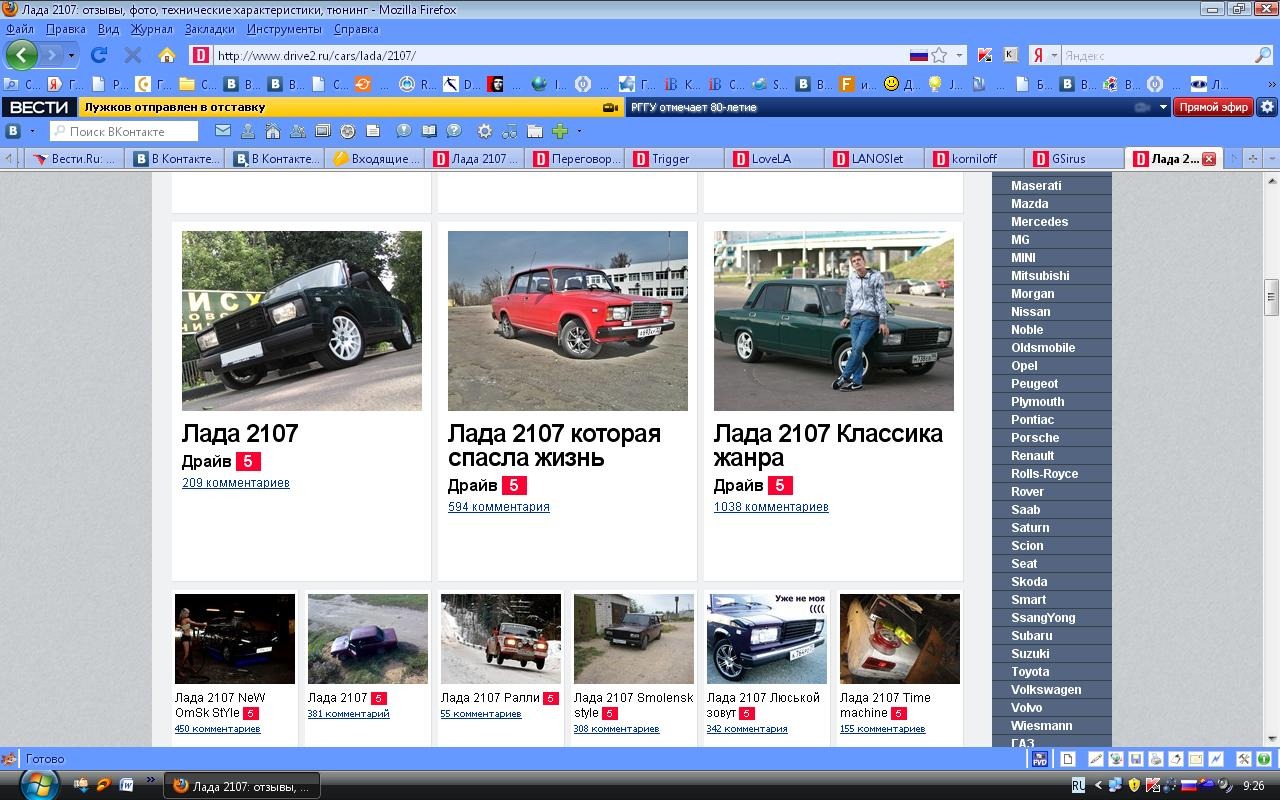Switch to the LANOSlet tab
This screenshot has height=800, width=1280.
click(x=873, y=158)
